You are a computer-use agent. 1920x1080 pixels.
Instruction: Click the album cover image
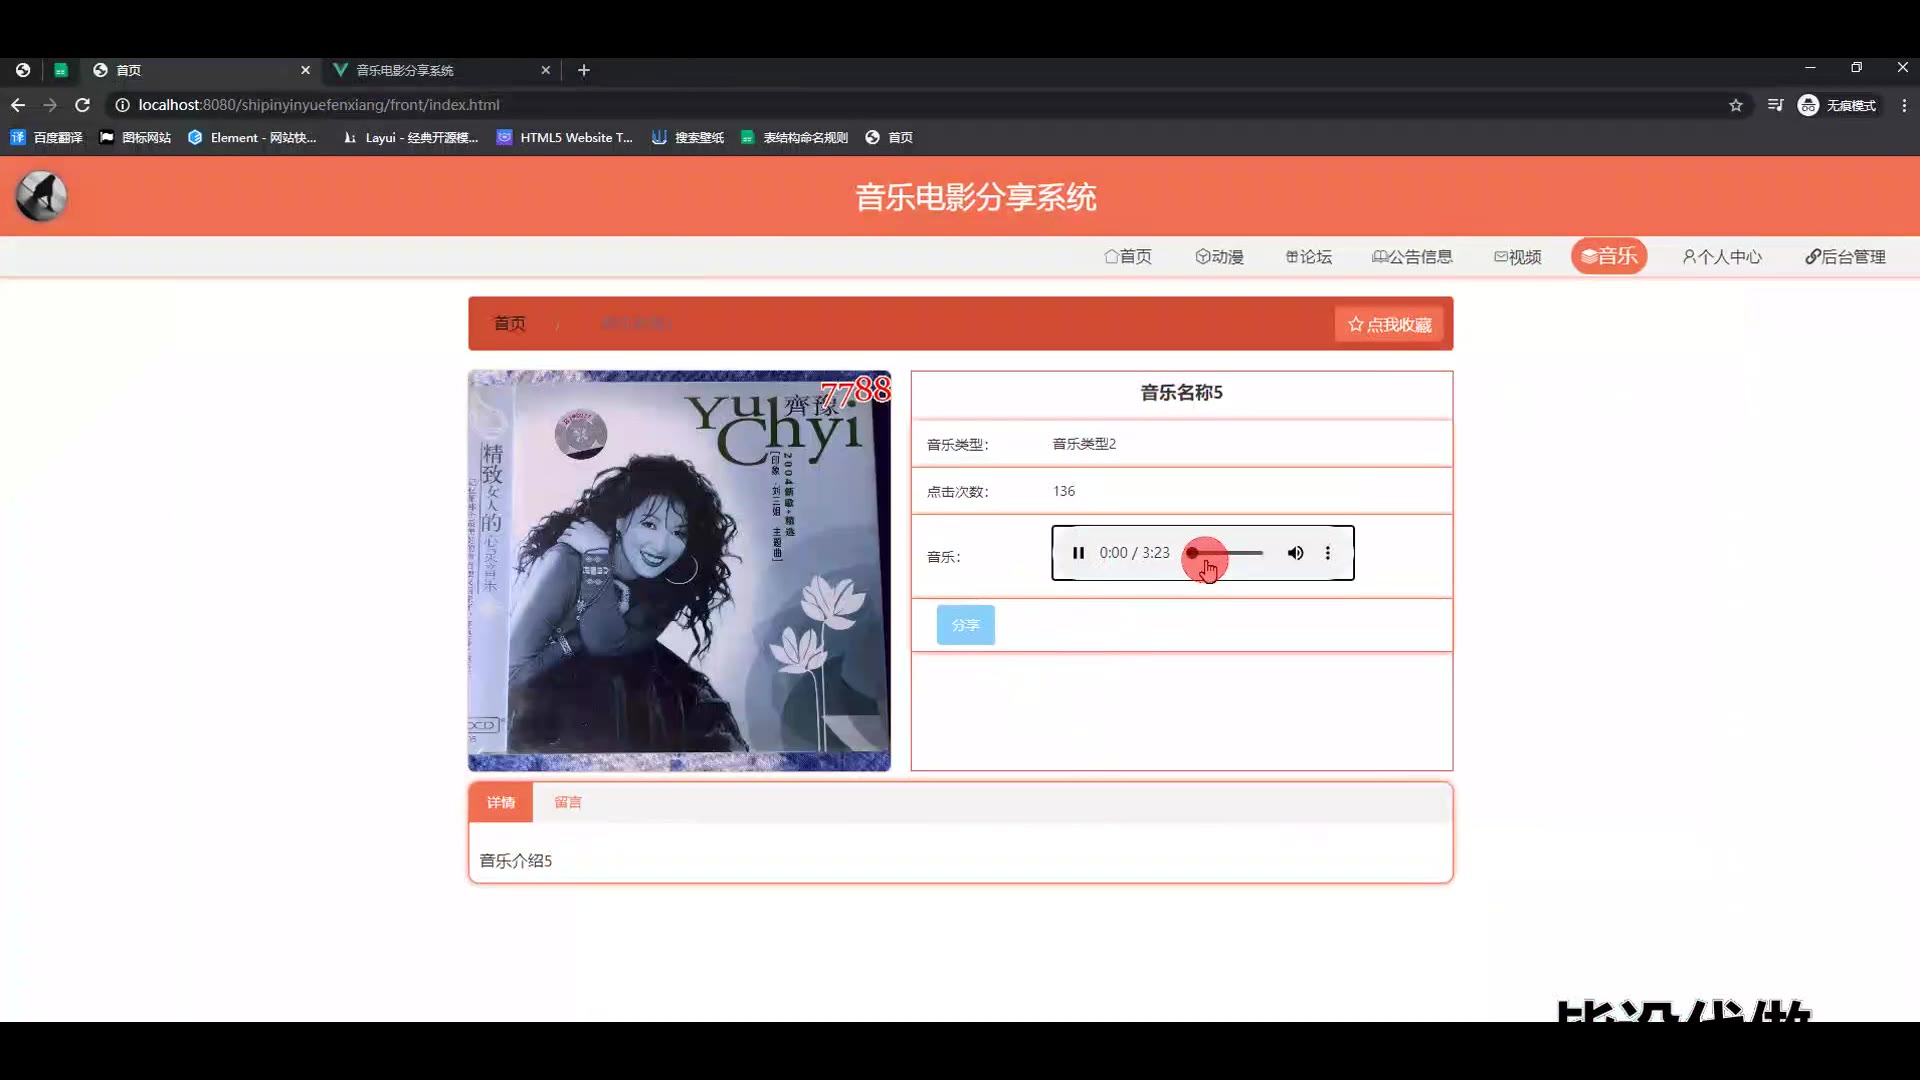coord(679,570)
